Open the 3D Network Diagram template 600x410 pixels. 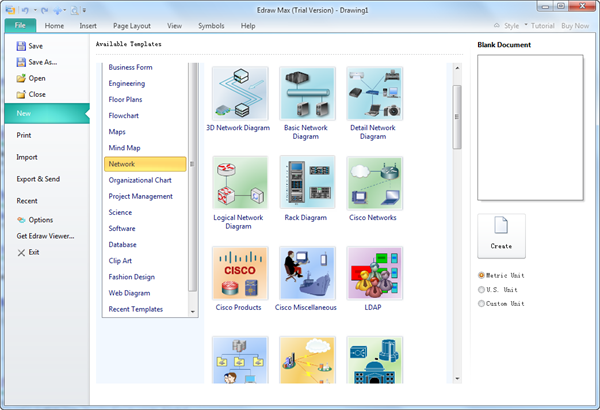(239, 93)
